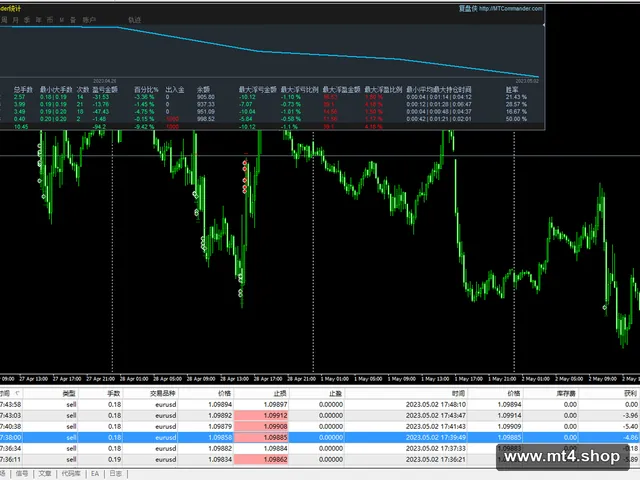This screenshot has height=480, width=640.
Task: Sort trades by the 交易品种 column header
Action: point(162,393)
